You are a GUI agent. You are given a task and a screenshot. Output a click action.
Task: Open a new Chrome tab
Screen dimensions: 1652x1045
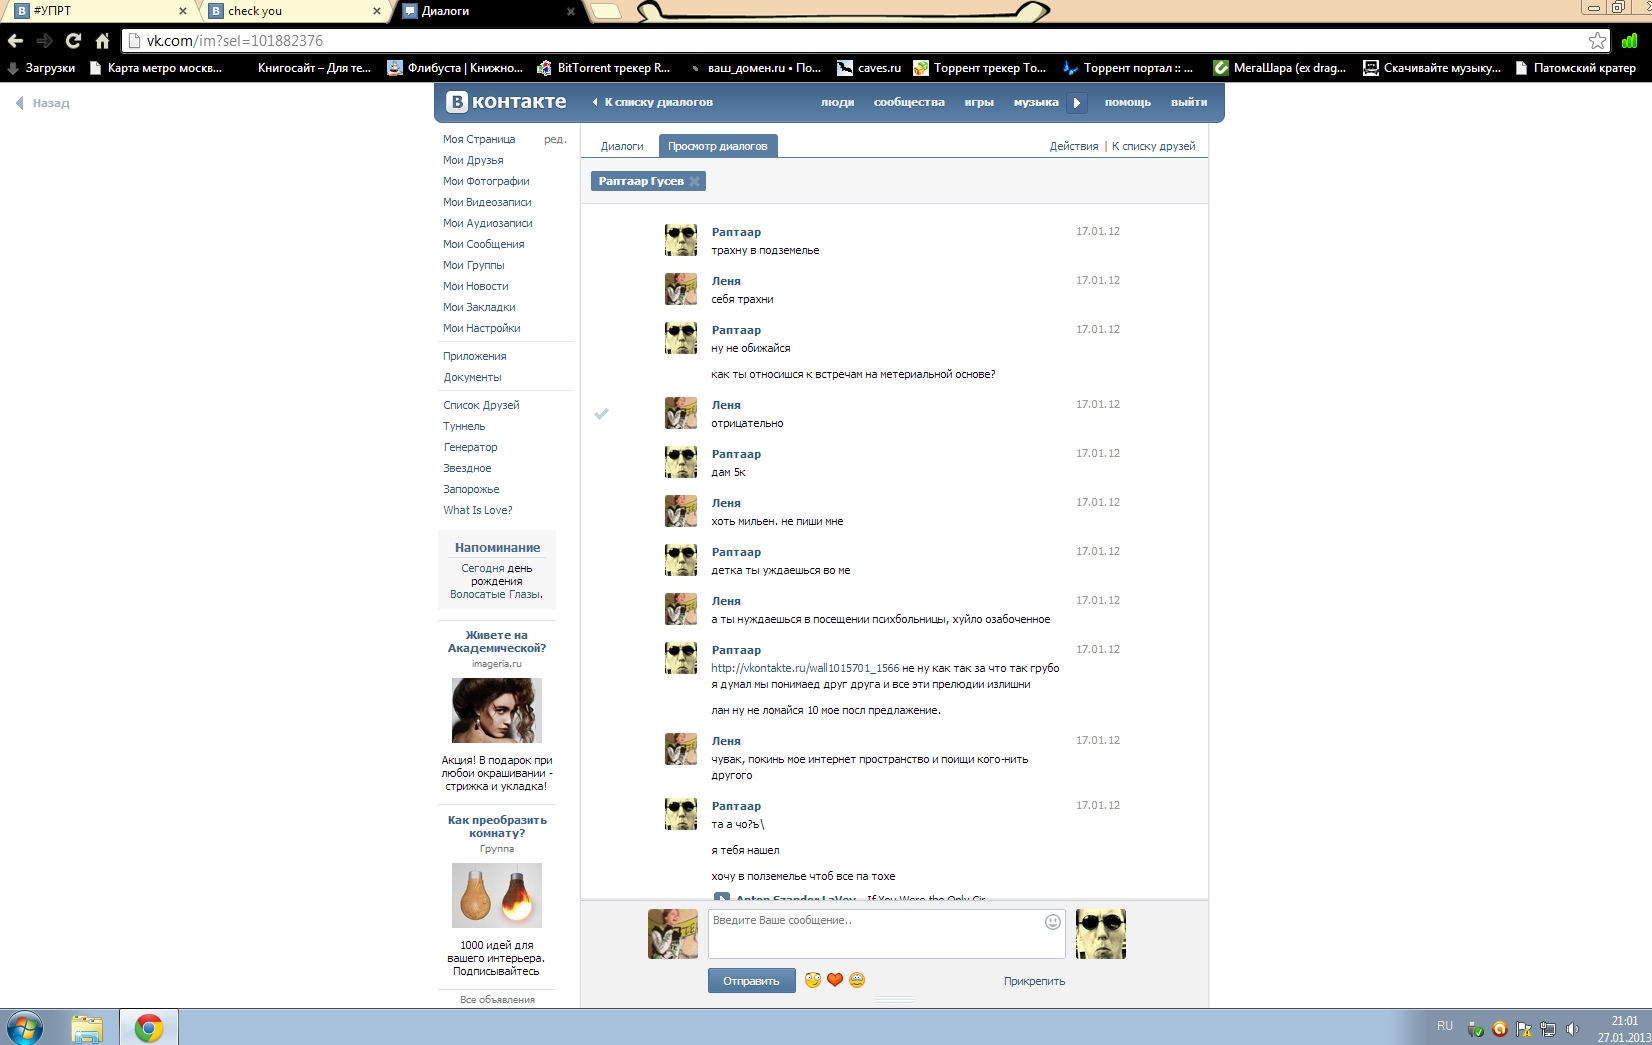click(x=606, y=11)
